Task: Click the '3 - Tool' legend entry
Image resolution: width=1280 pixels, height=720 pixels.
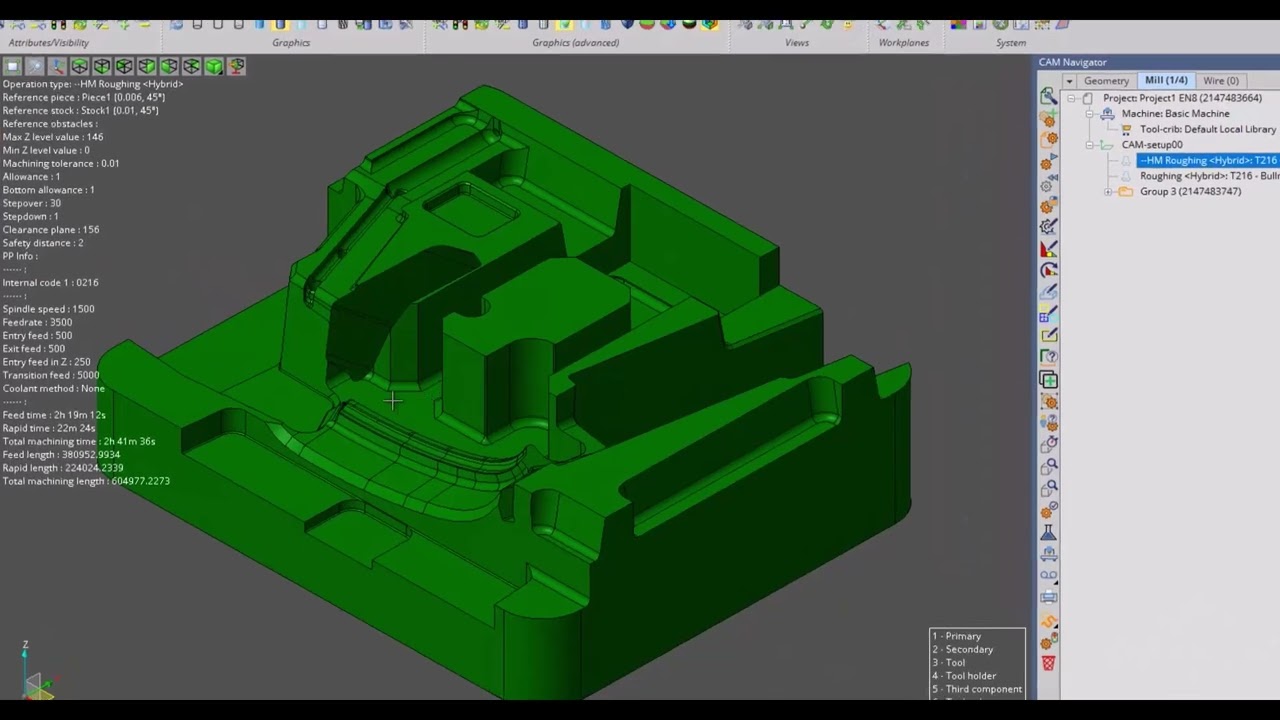Action: coord(949,662)
